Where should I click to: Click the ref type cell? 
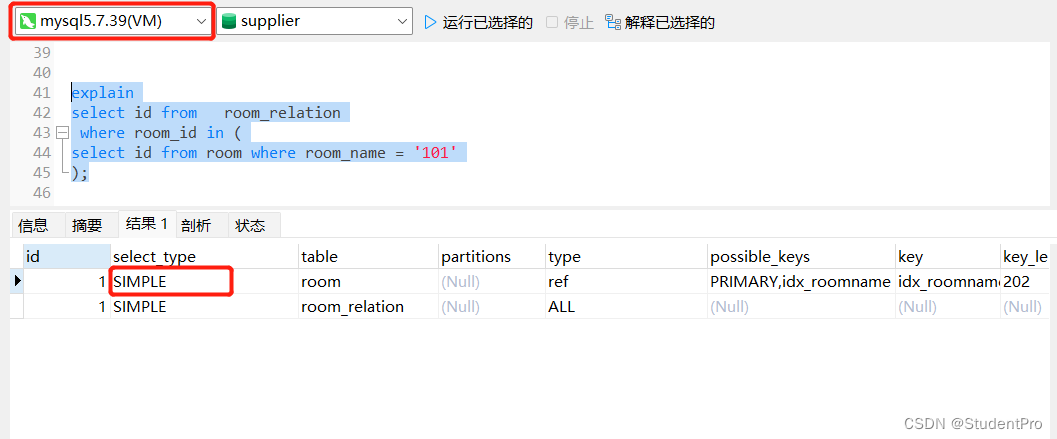[626, 282]
